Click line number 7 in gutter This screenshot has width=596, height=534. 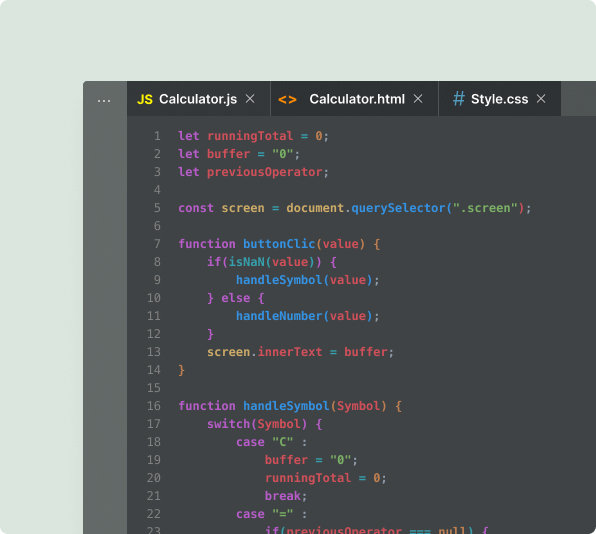click(x=157, y=244)
